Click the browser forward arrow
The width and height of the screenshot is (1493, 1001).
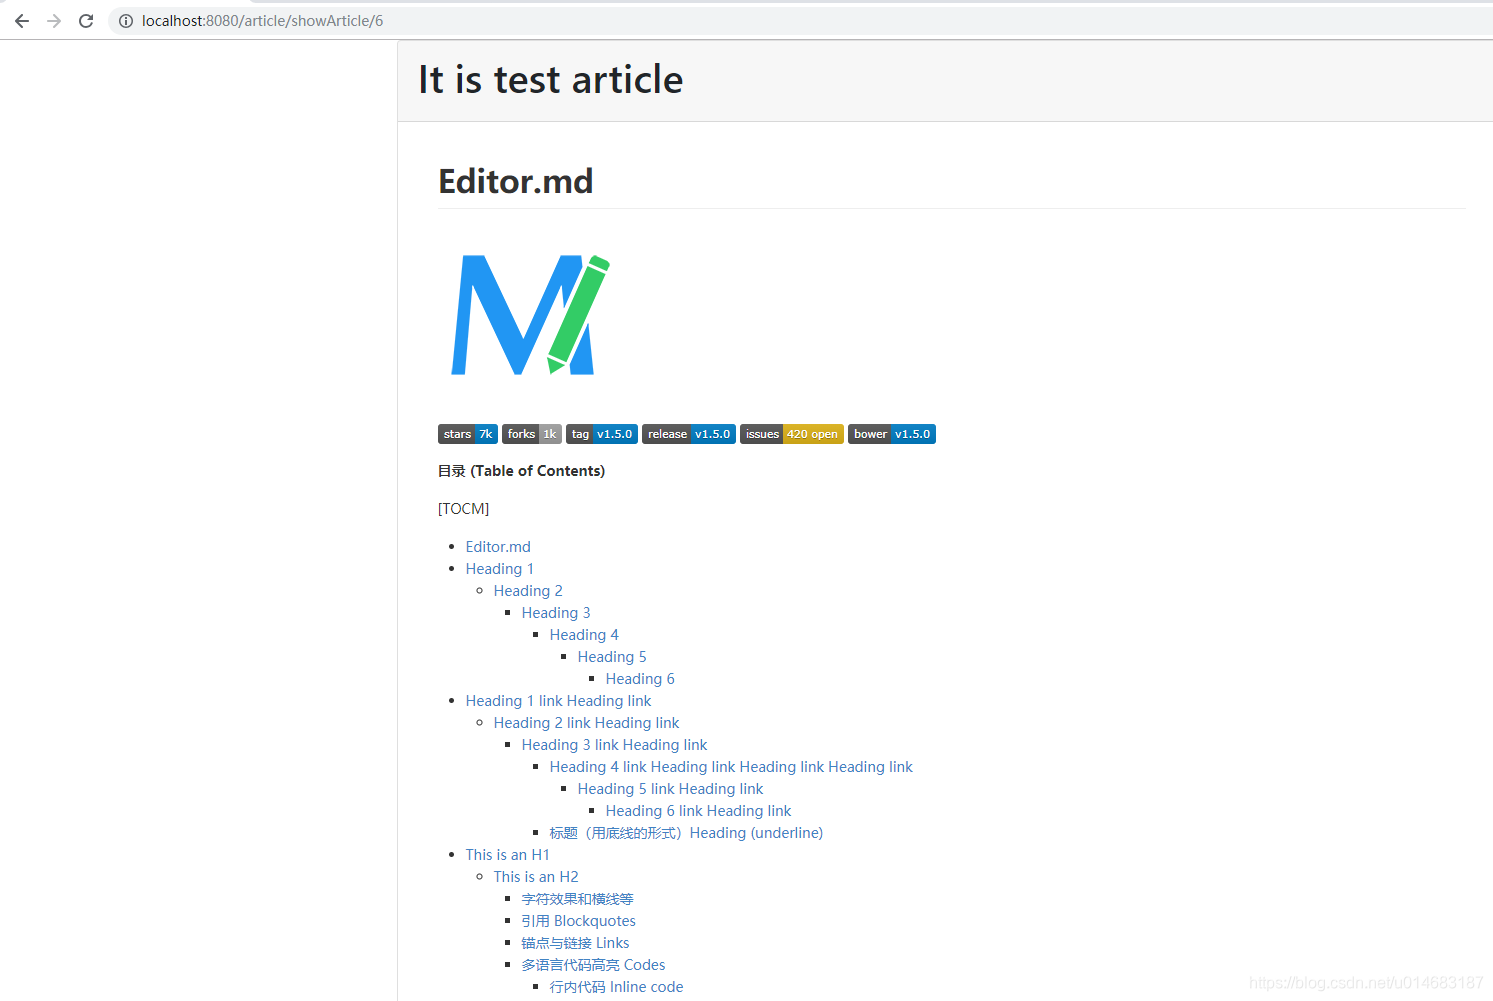54,20
